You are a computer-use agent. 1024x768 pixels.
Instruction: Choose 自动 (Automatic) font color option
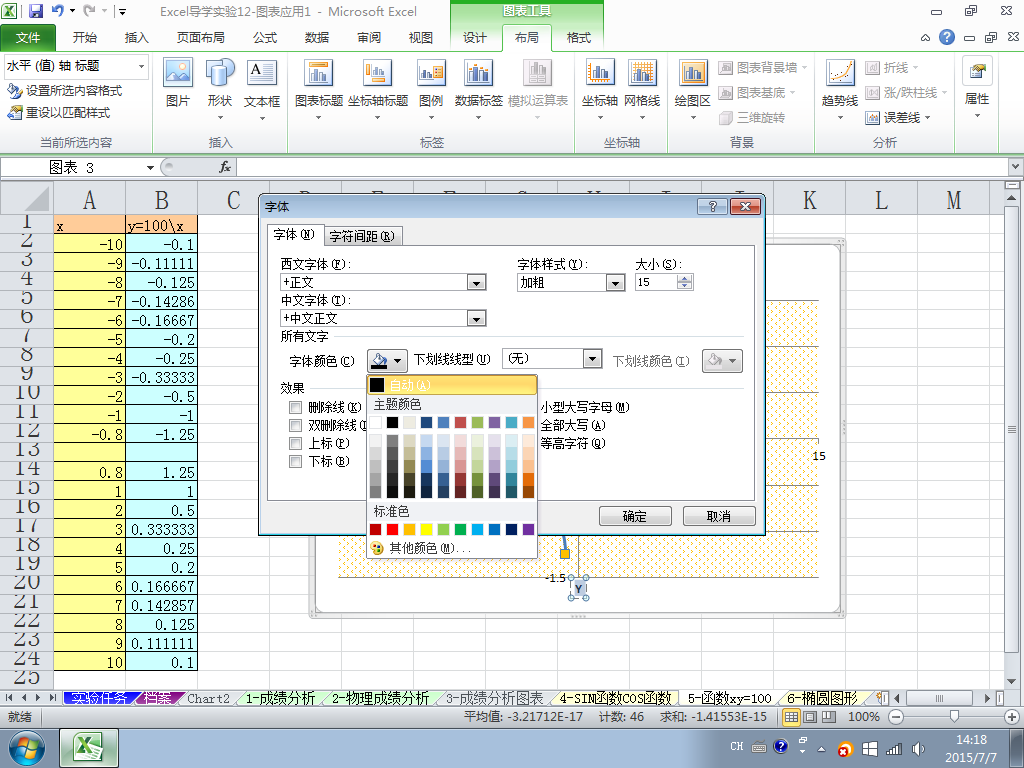(452, 385)
